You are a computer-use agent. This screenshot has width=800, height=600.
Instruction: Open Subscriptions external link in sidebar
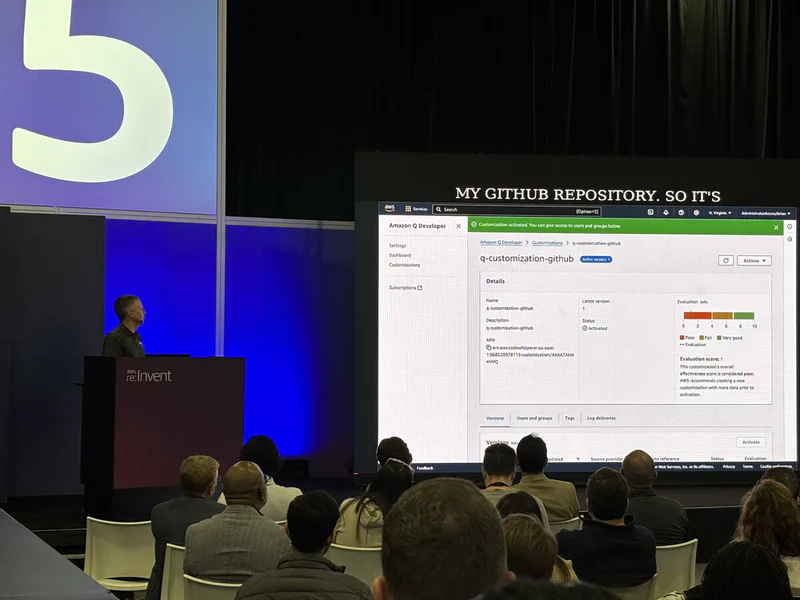click(405, 287)
